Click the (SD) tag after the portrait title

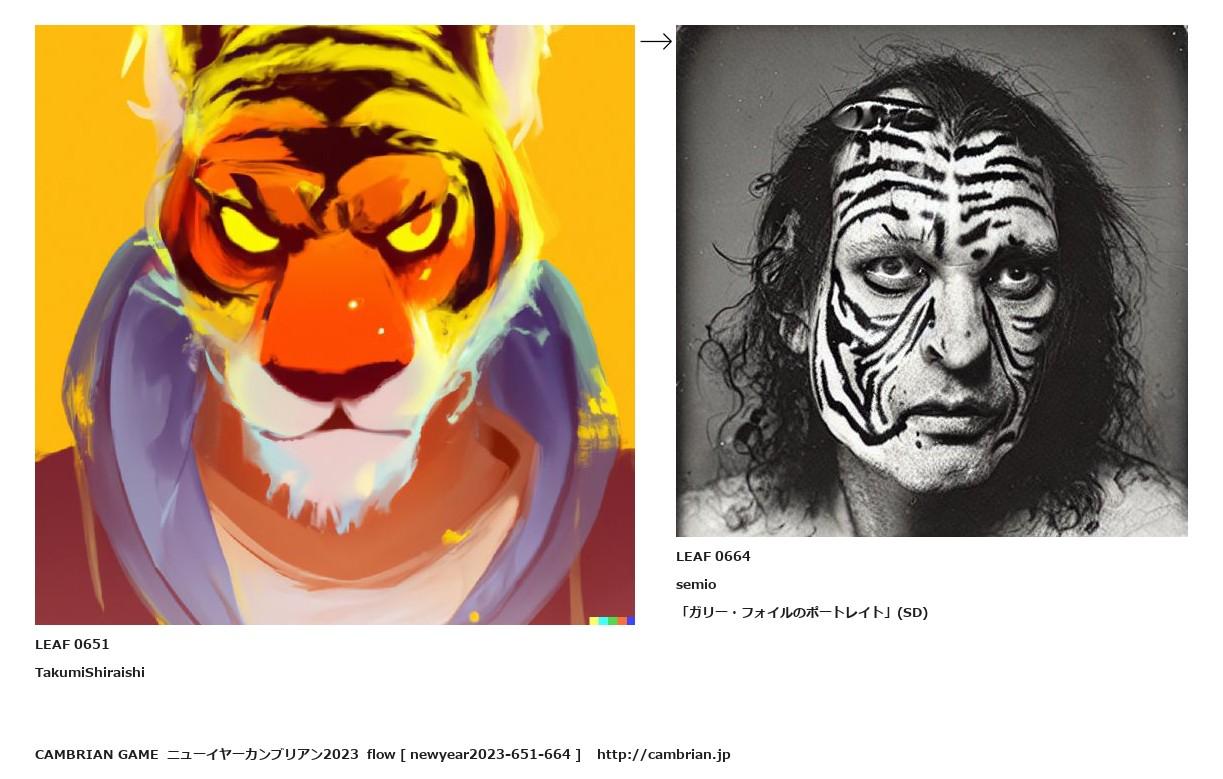pos(913,612)
